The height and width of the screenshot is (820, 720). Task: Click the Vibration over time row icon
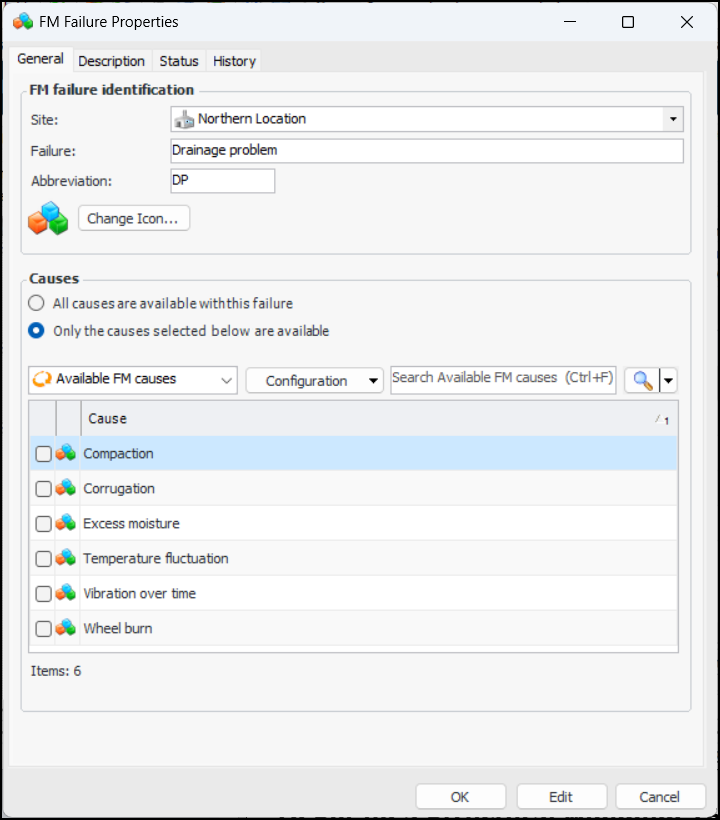66,593
